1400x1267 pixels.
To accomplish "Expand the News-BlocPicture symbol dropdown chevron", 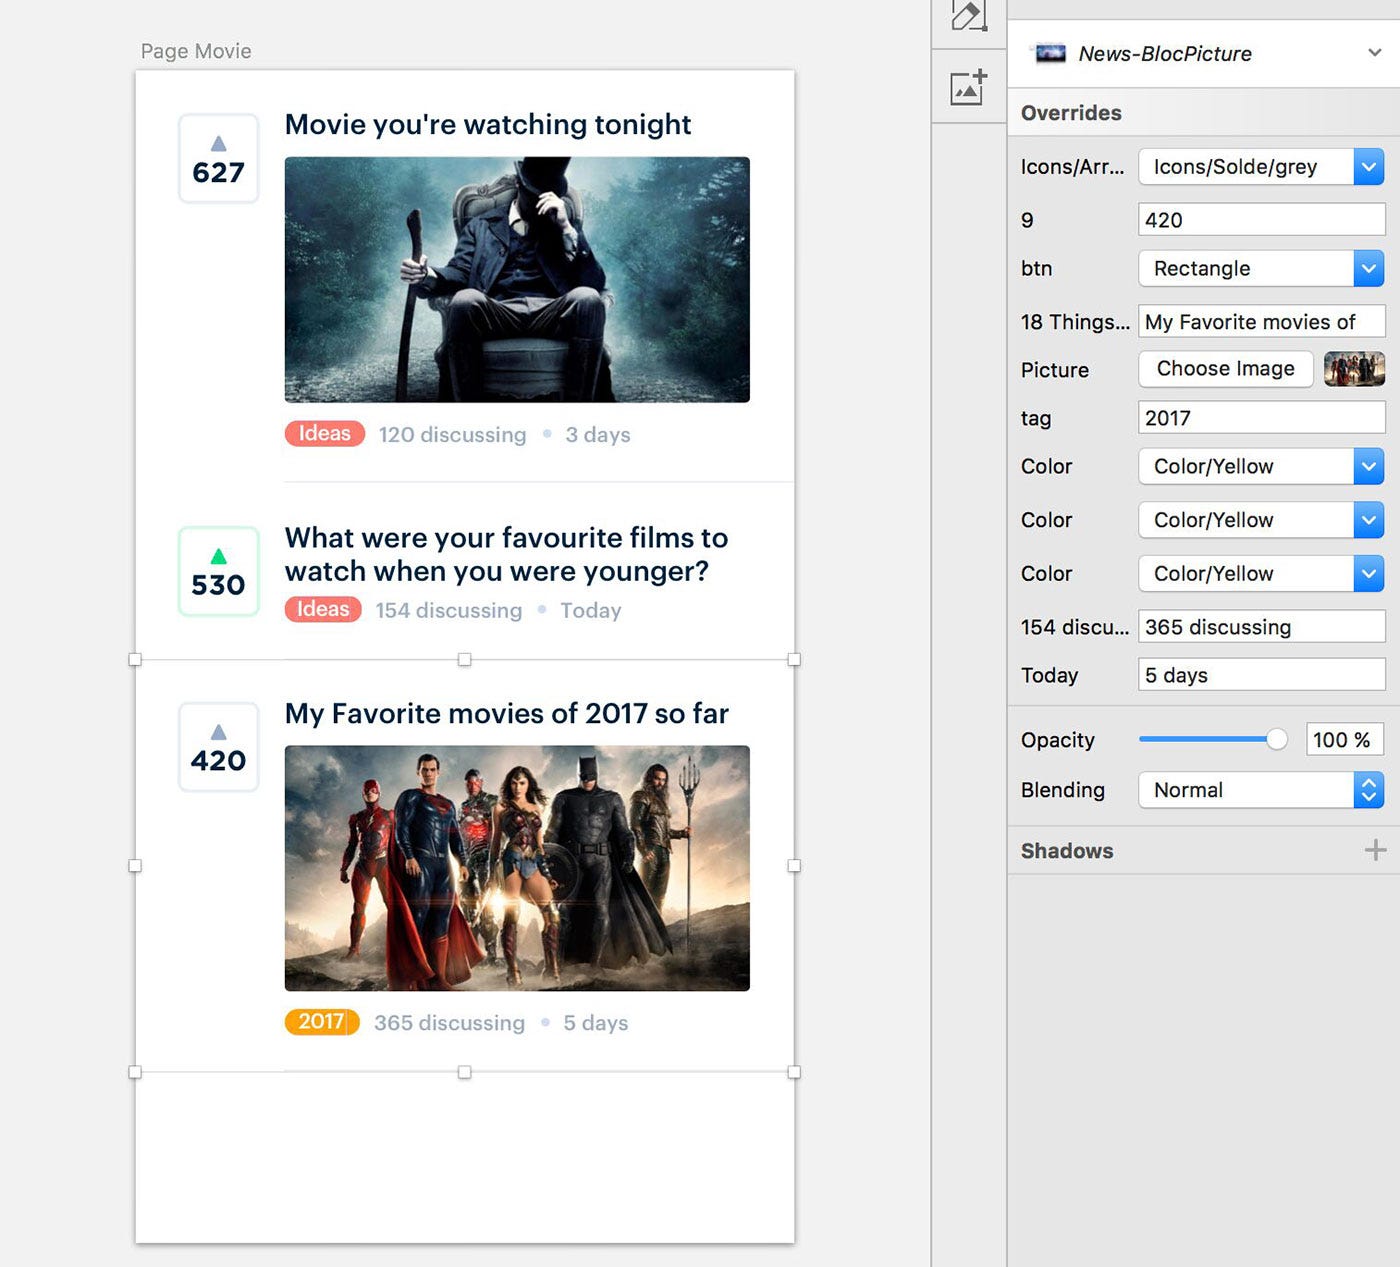I will point(1375,53).
